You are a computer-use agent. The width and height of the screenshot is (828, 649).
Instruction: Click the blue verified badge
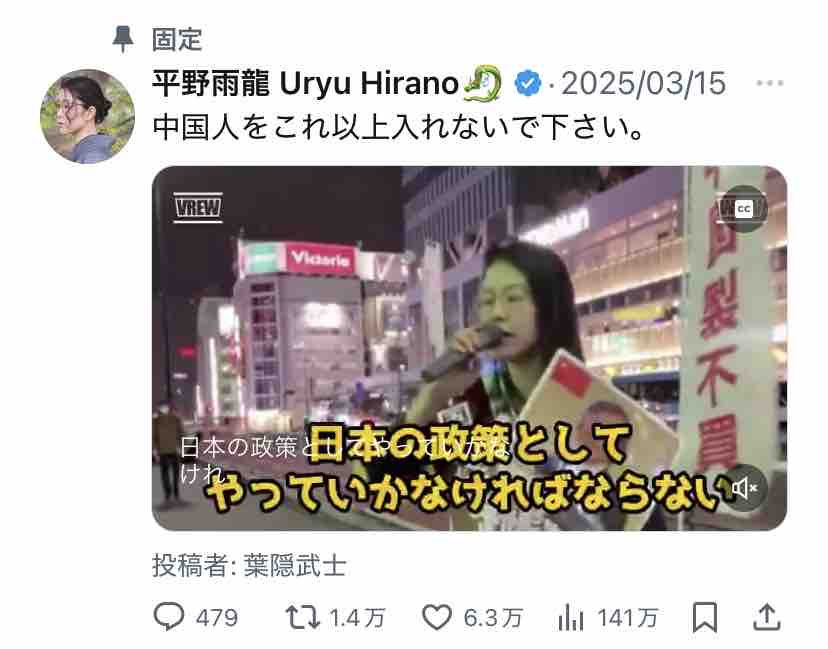(528, 83)
